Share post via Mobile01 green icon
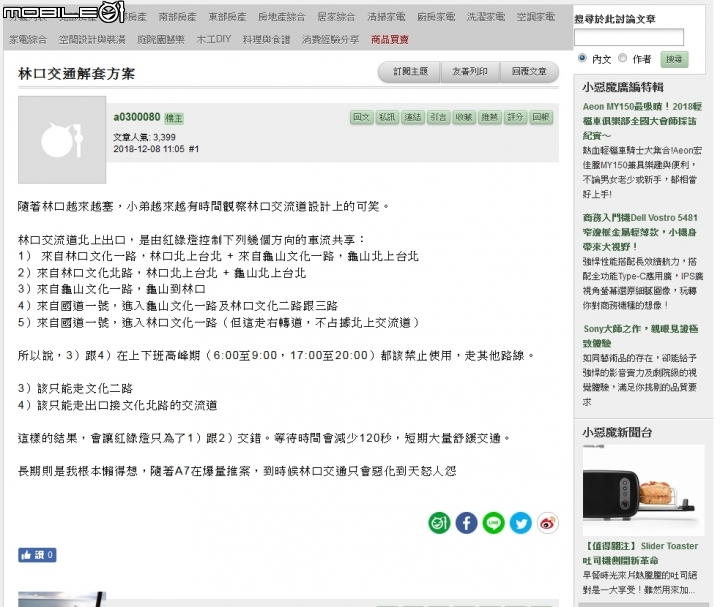The image size is (720, 607). [x=439, y=523]
